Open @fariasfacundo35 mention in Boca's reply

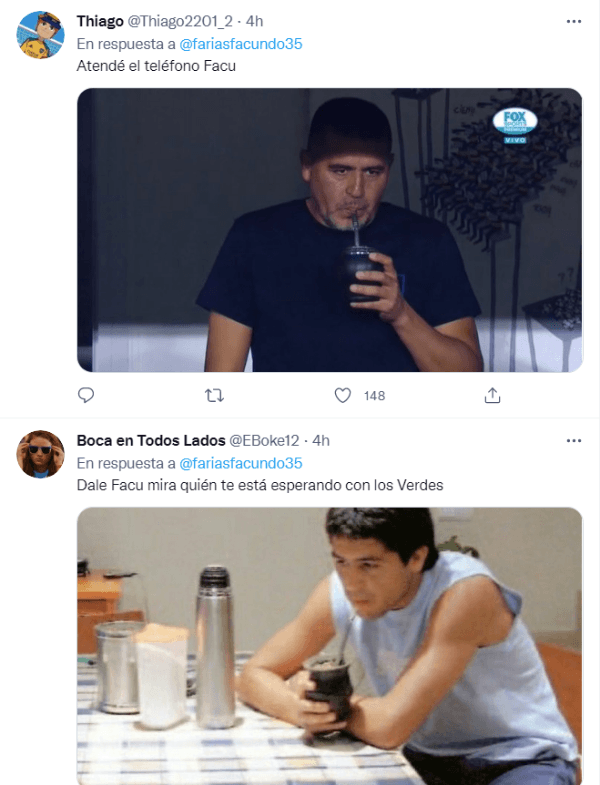point(240,463)
